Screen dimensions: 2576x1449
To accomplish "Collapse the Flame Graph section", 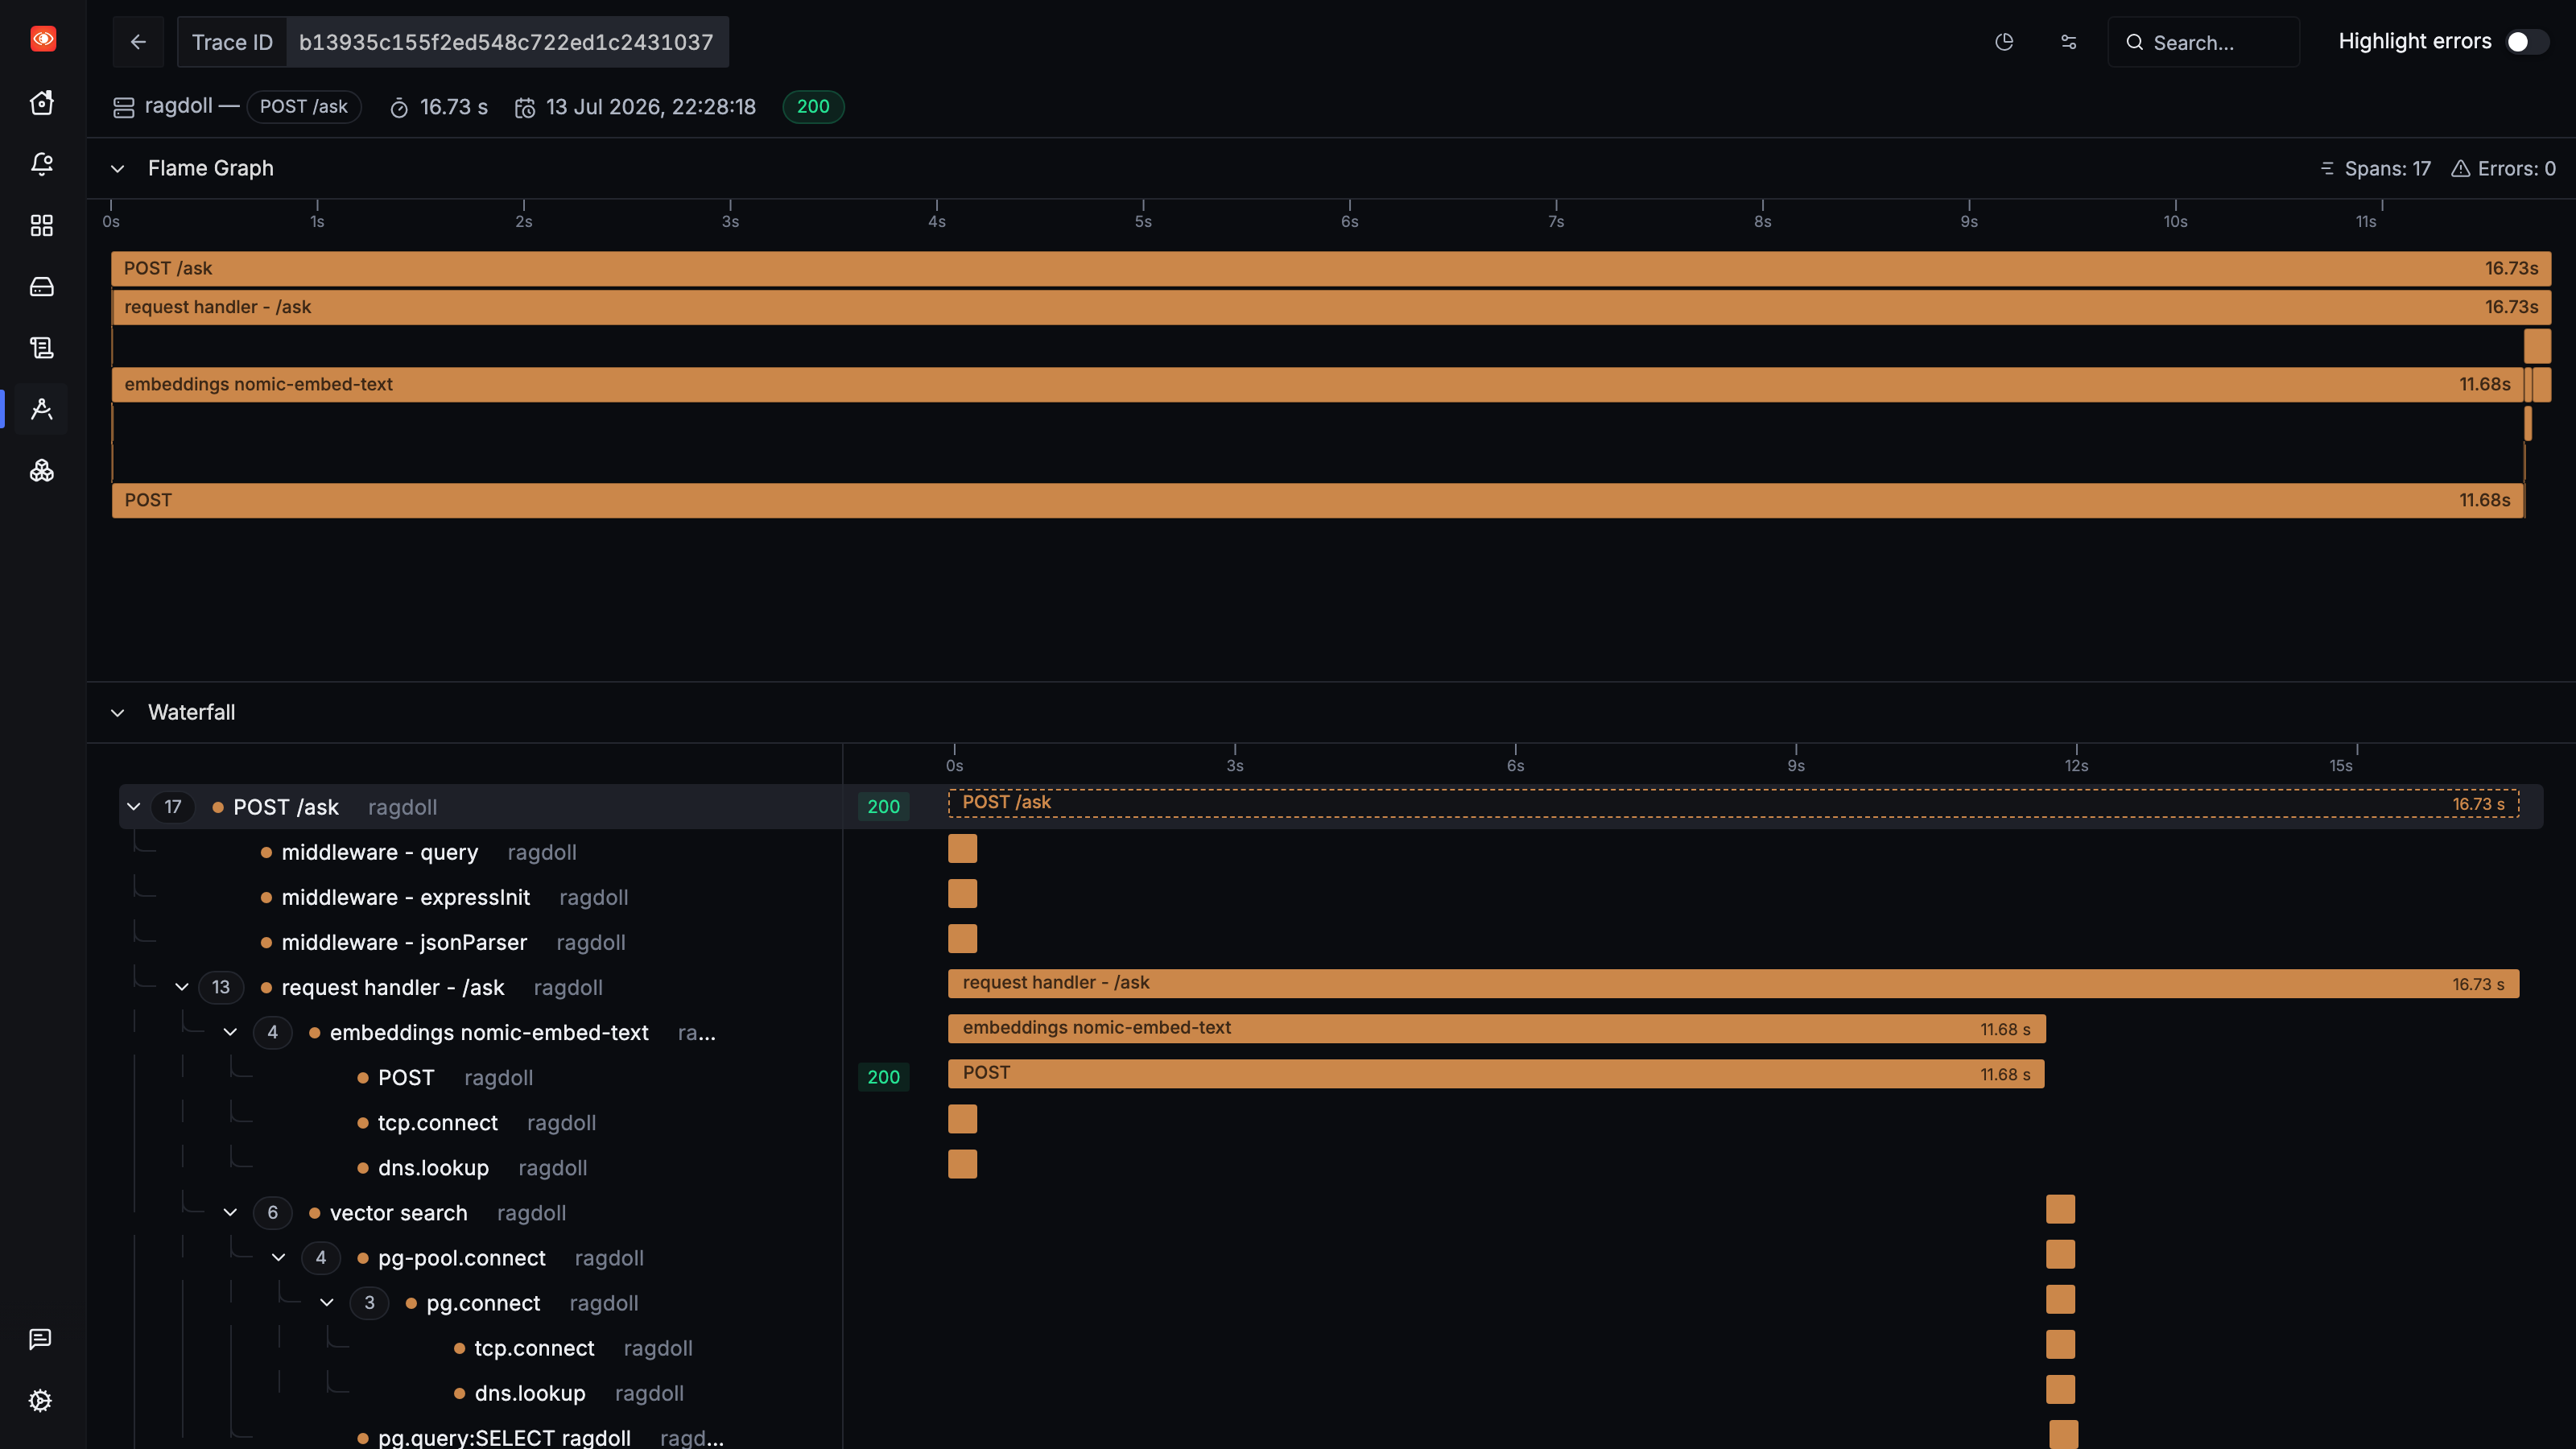I will click(118, 169).
